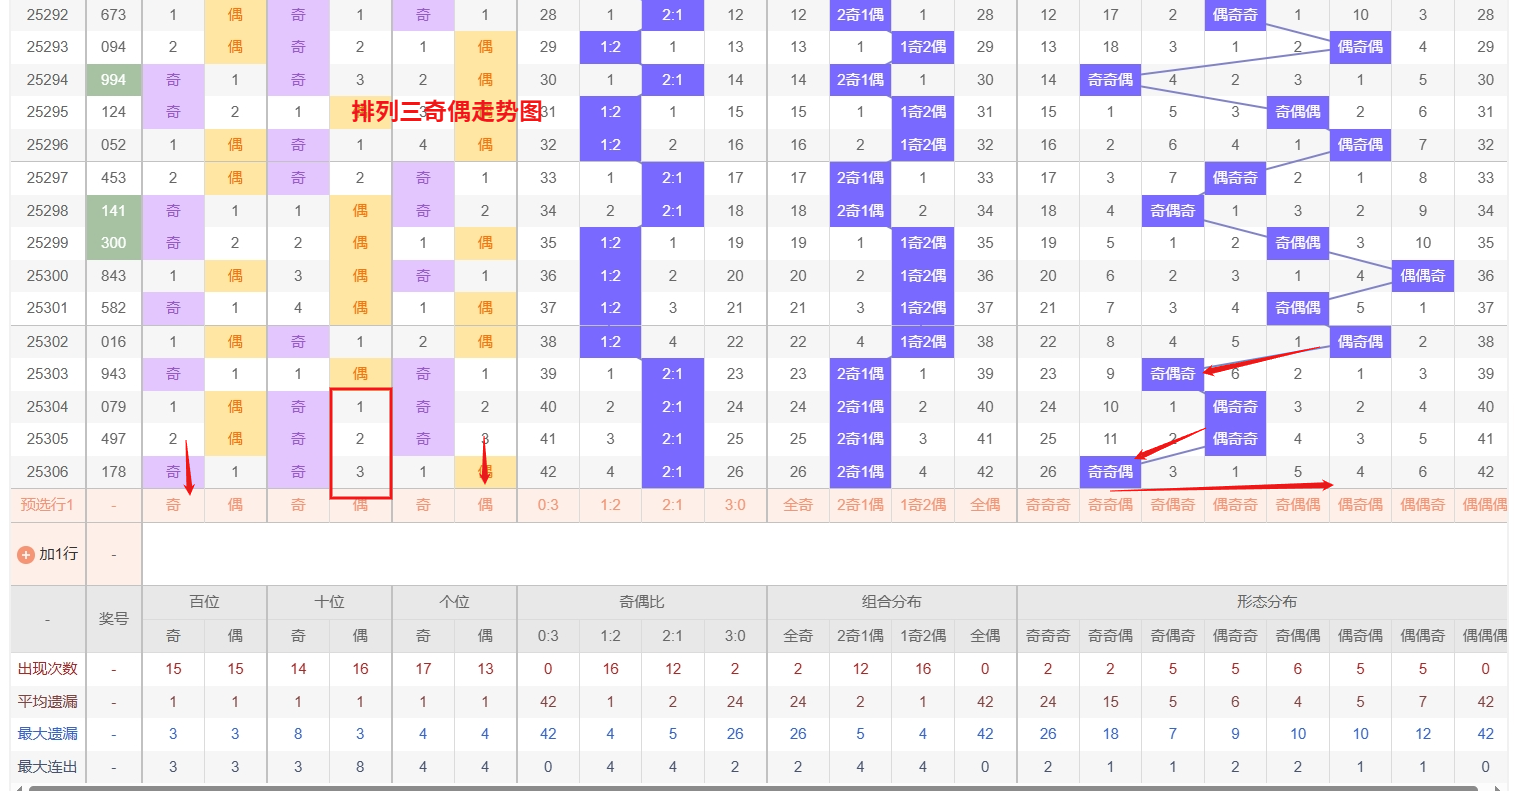Click the plus icon beside 加1行
The width and height of the screenshot is (1514, 791).
point(26,554)
